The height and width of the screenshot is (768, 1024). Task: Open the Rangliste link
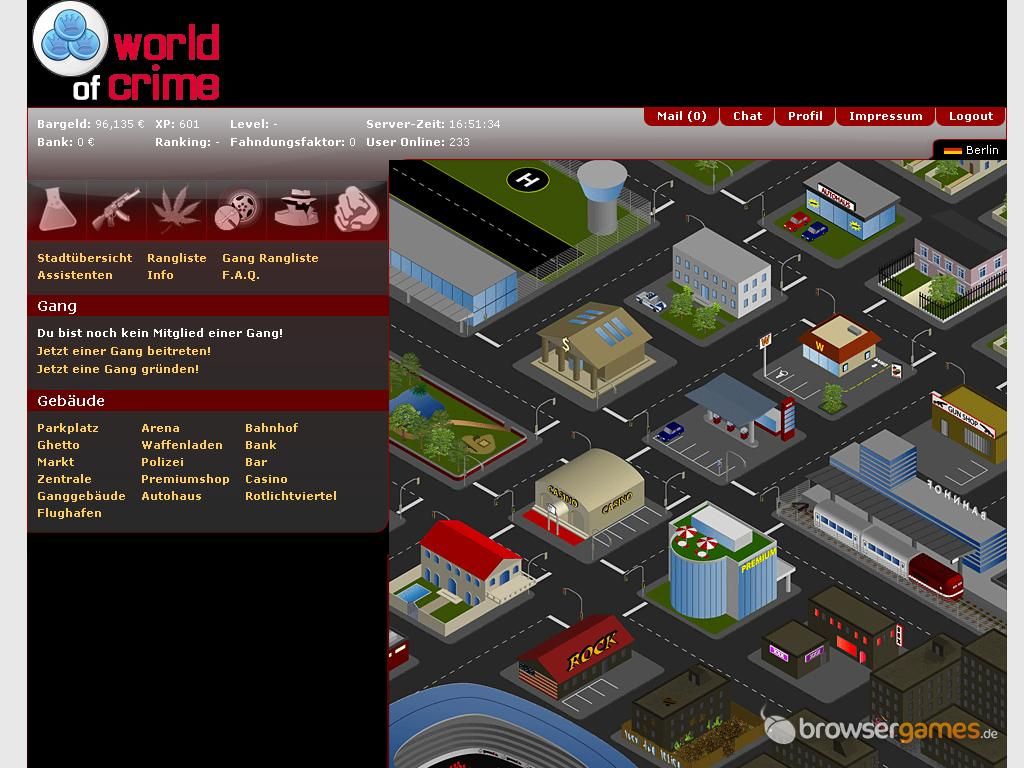pyautogui.click(x=176, y=258)
